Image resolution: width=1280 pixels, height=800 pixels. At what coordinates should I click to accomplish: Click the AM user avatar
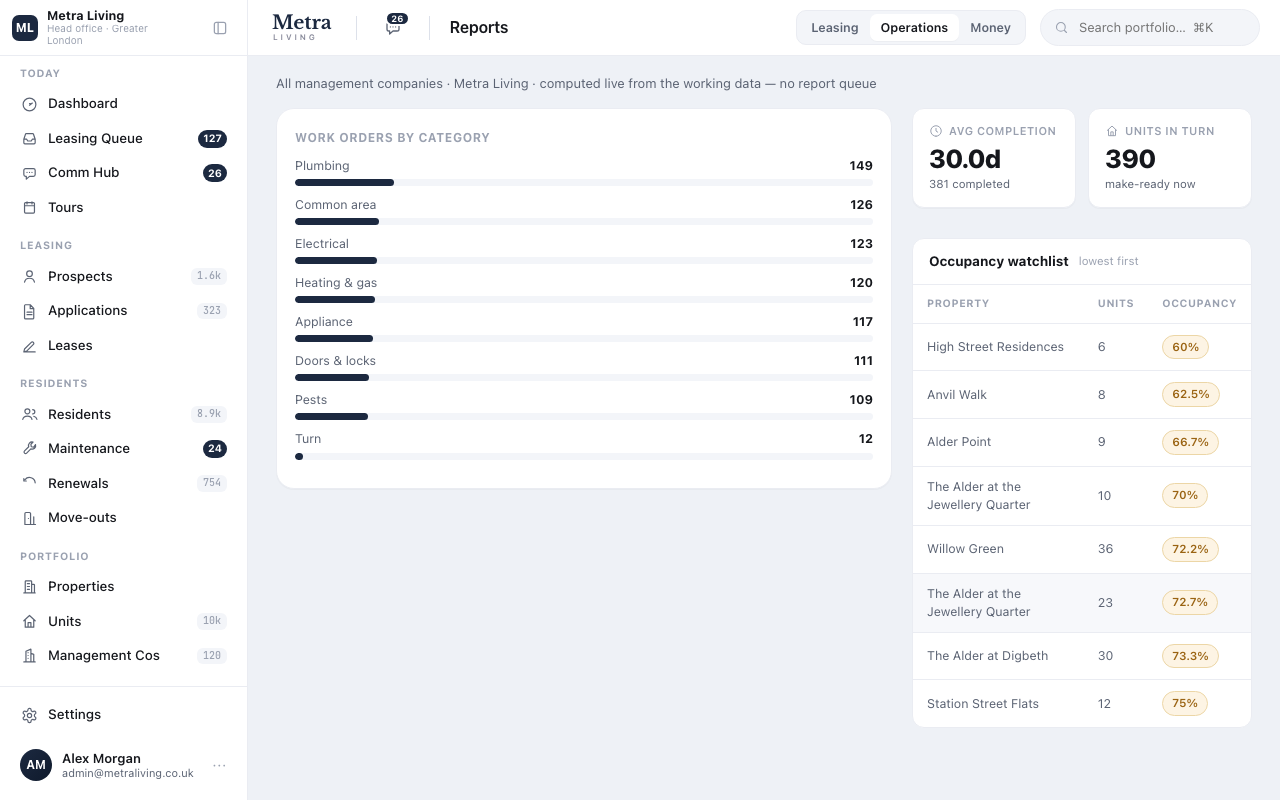(36, 765)
